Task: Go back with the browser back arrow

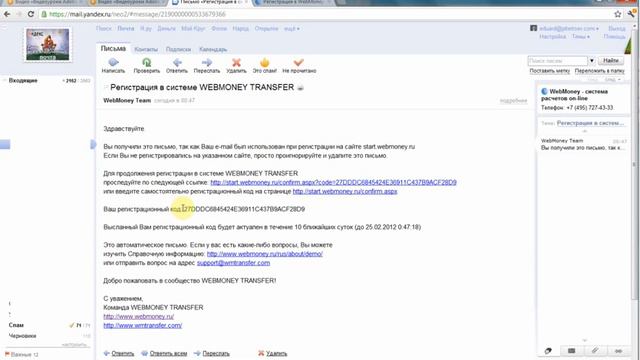Action: point(7,14)
